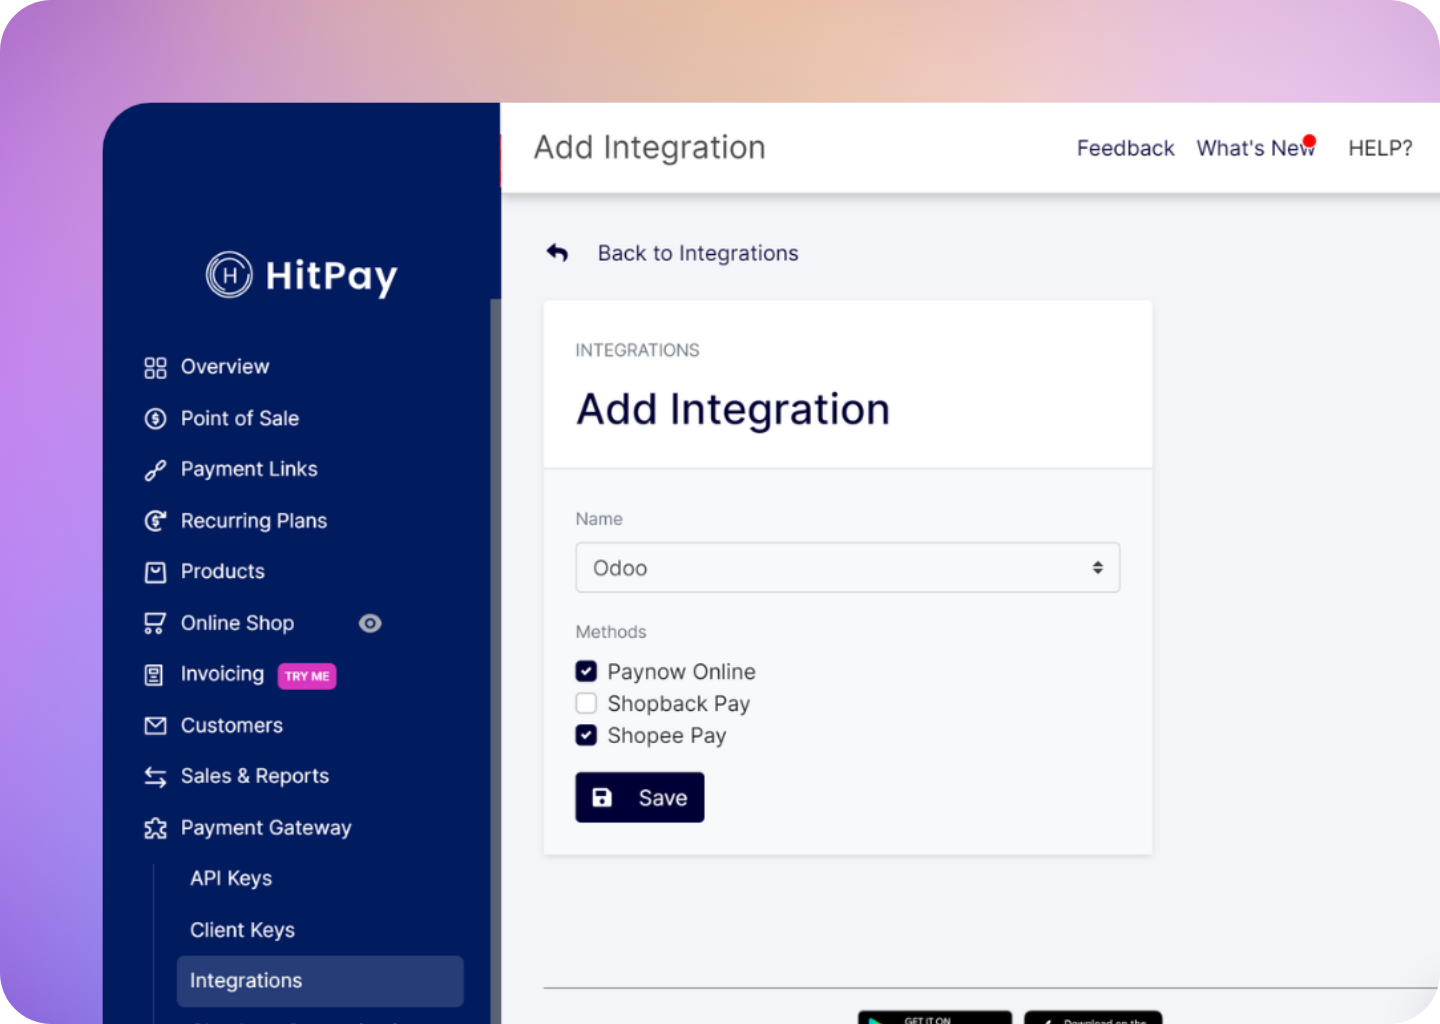Click the Recurring Plans cycle icon
The width and height of the screenshot is (1440, 1024).
click(x=155, y=521)
